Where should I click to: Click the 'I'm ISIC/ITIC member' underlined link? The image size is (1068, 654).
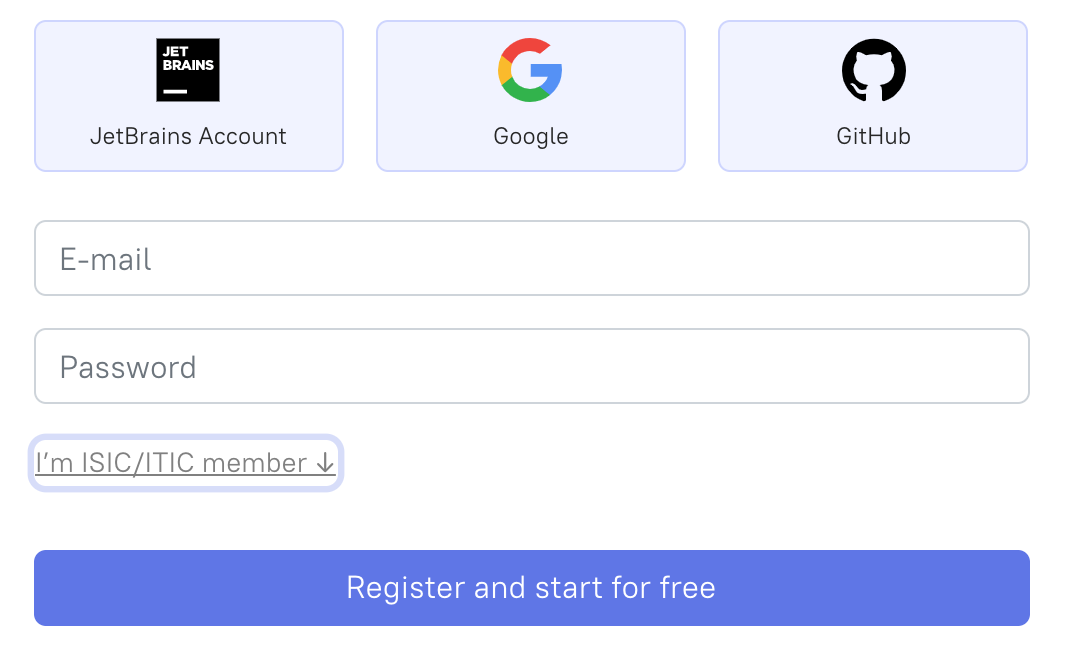point(170,463)
